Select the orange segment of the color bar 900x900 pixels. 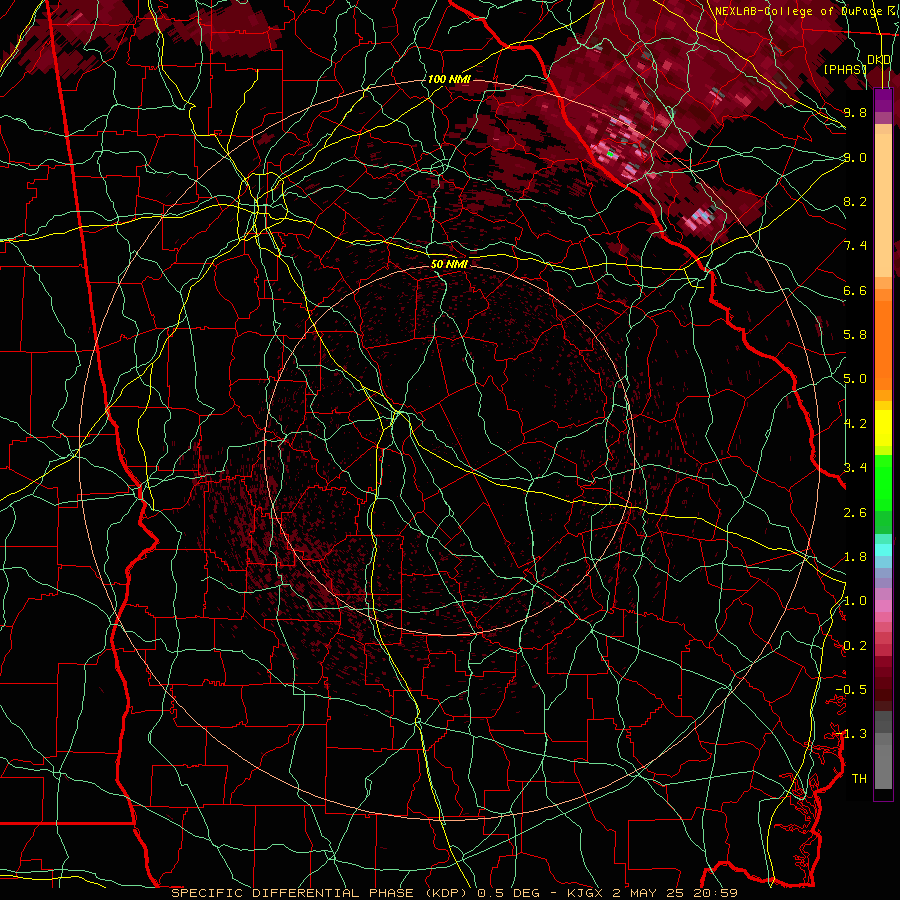pos(883,345)
